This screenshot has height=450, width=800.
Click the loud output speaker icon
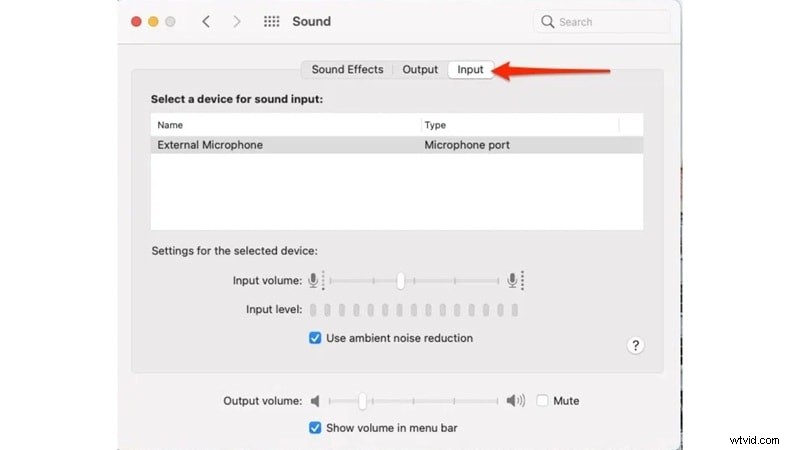(x=514, y=401)
